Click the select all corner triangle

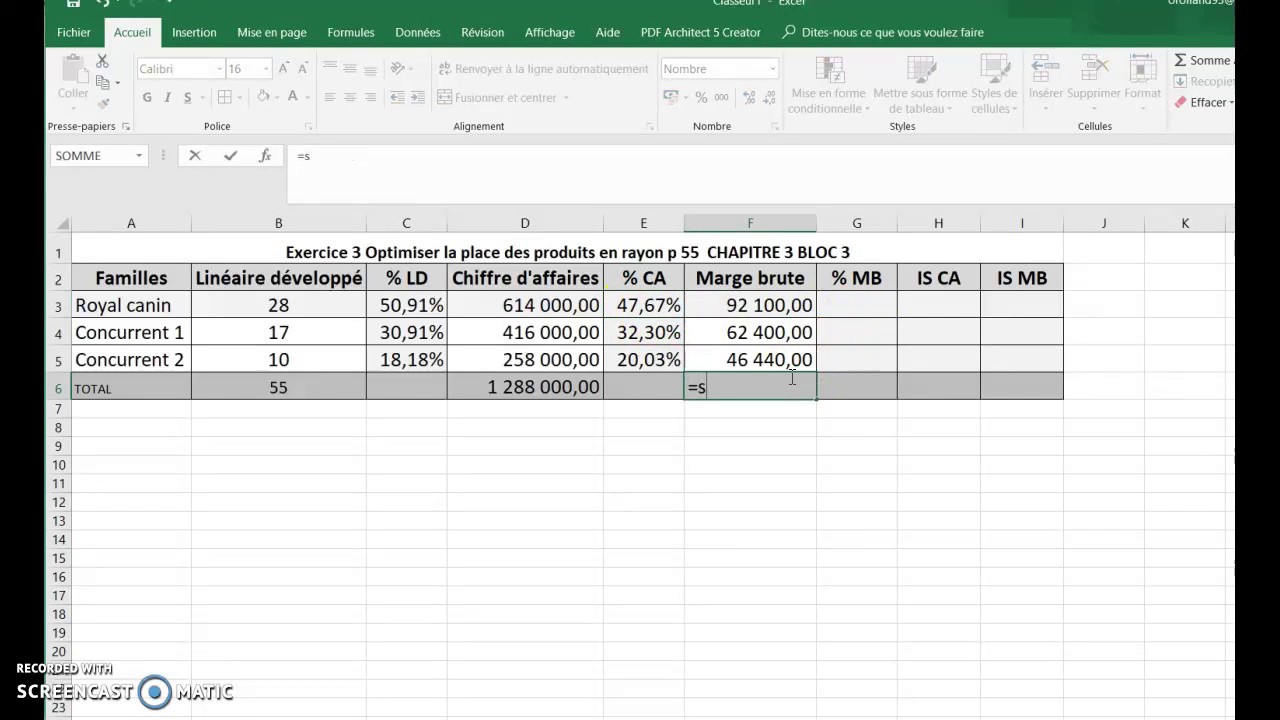point(63,224)
